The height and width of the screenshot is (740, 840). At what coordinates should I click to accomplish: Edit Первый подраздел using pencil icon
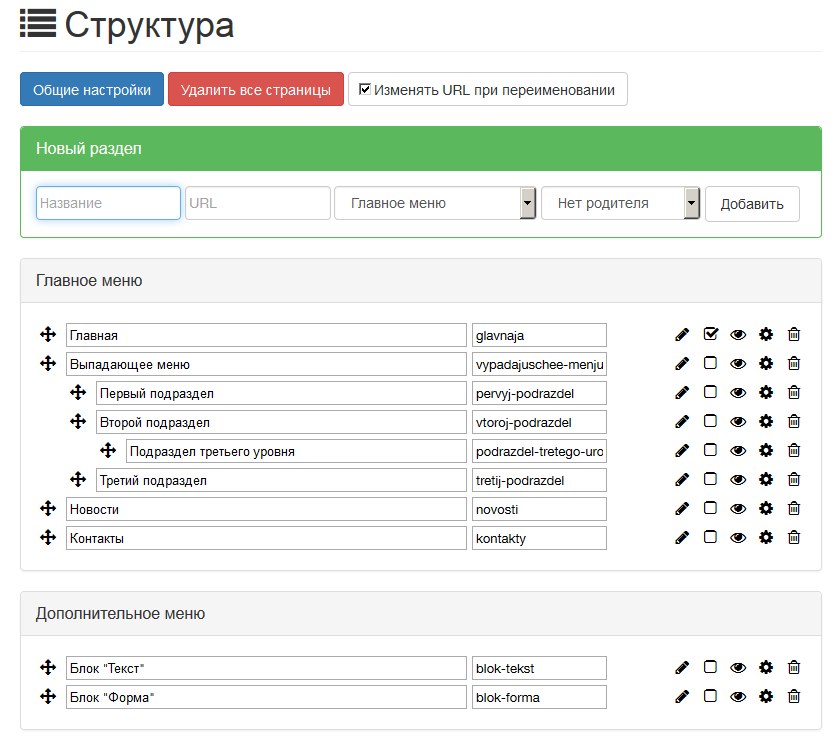[682, 393]
